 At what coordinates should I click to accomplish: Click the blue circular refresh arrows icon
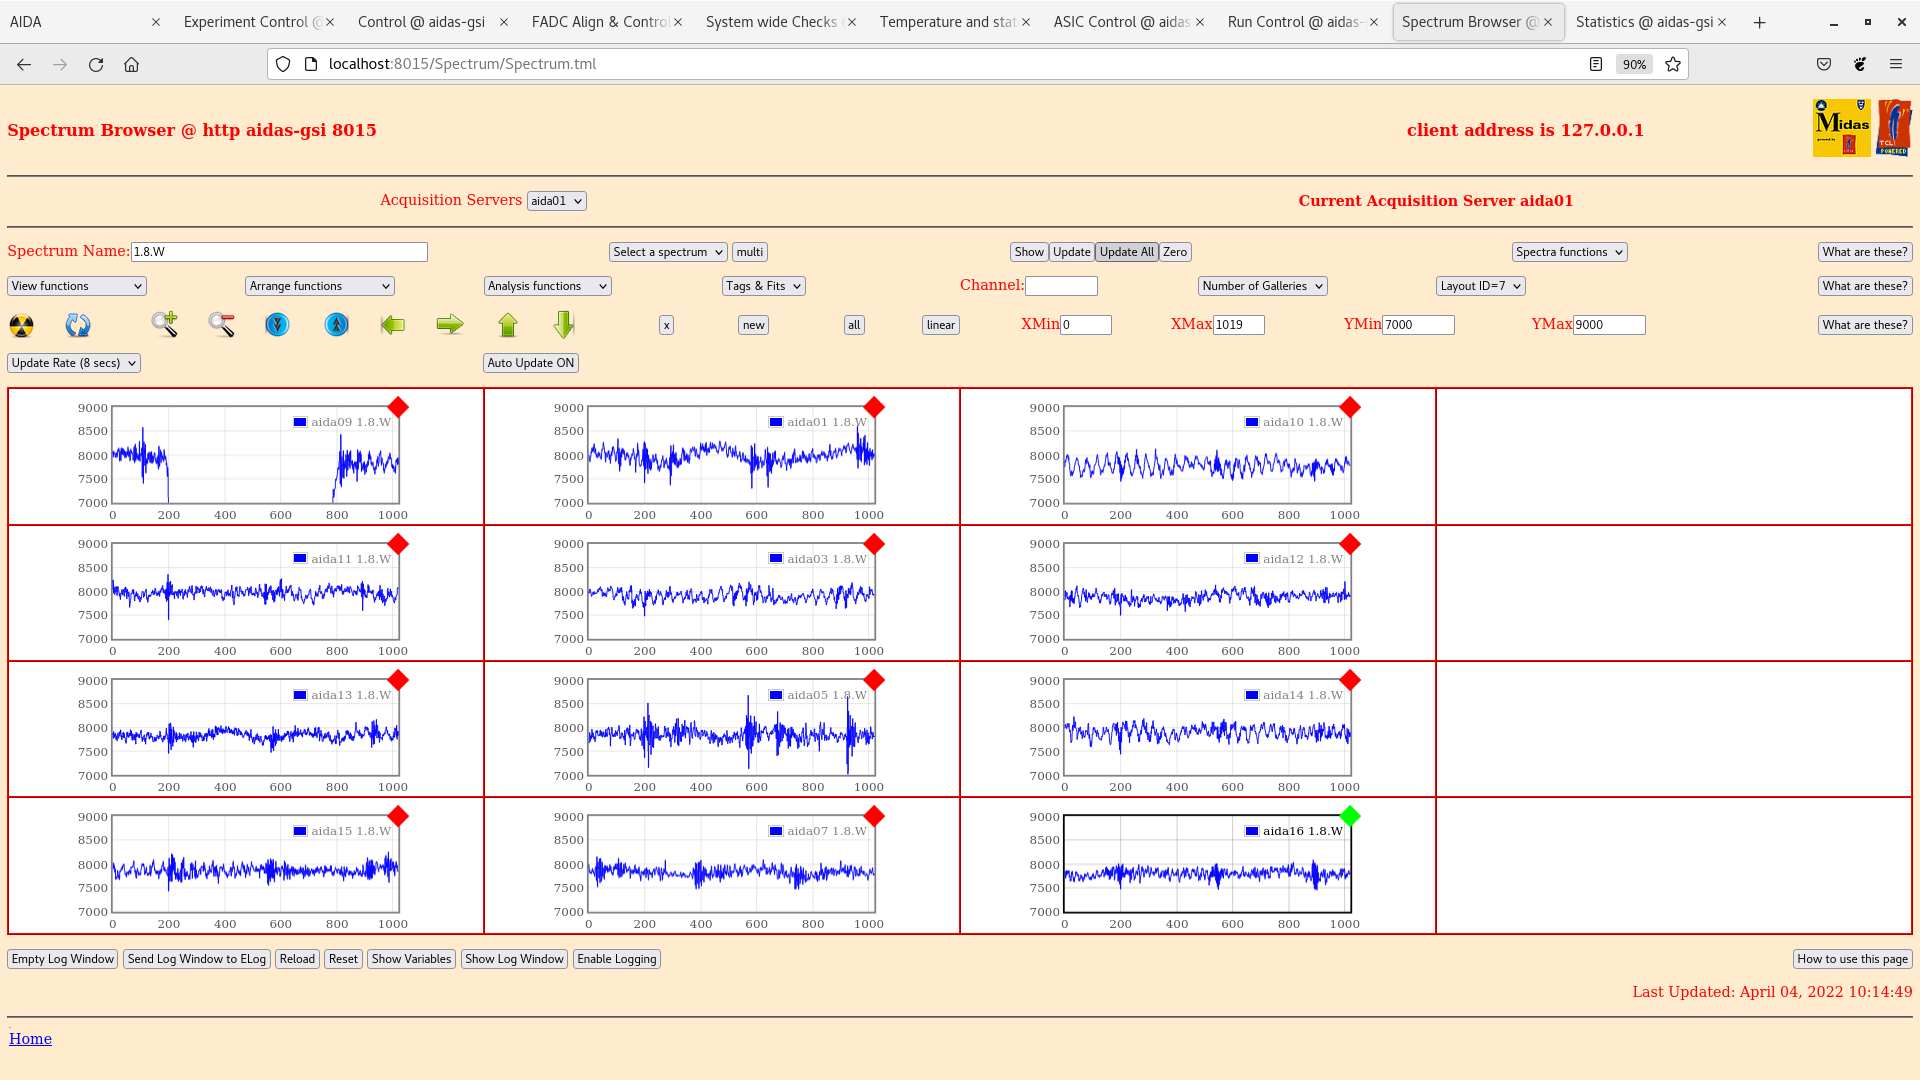[x=77, y=325]
